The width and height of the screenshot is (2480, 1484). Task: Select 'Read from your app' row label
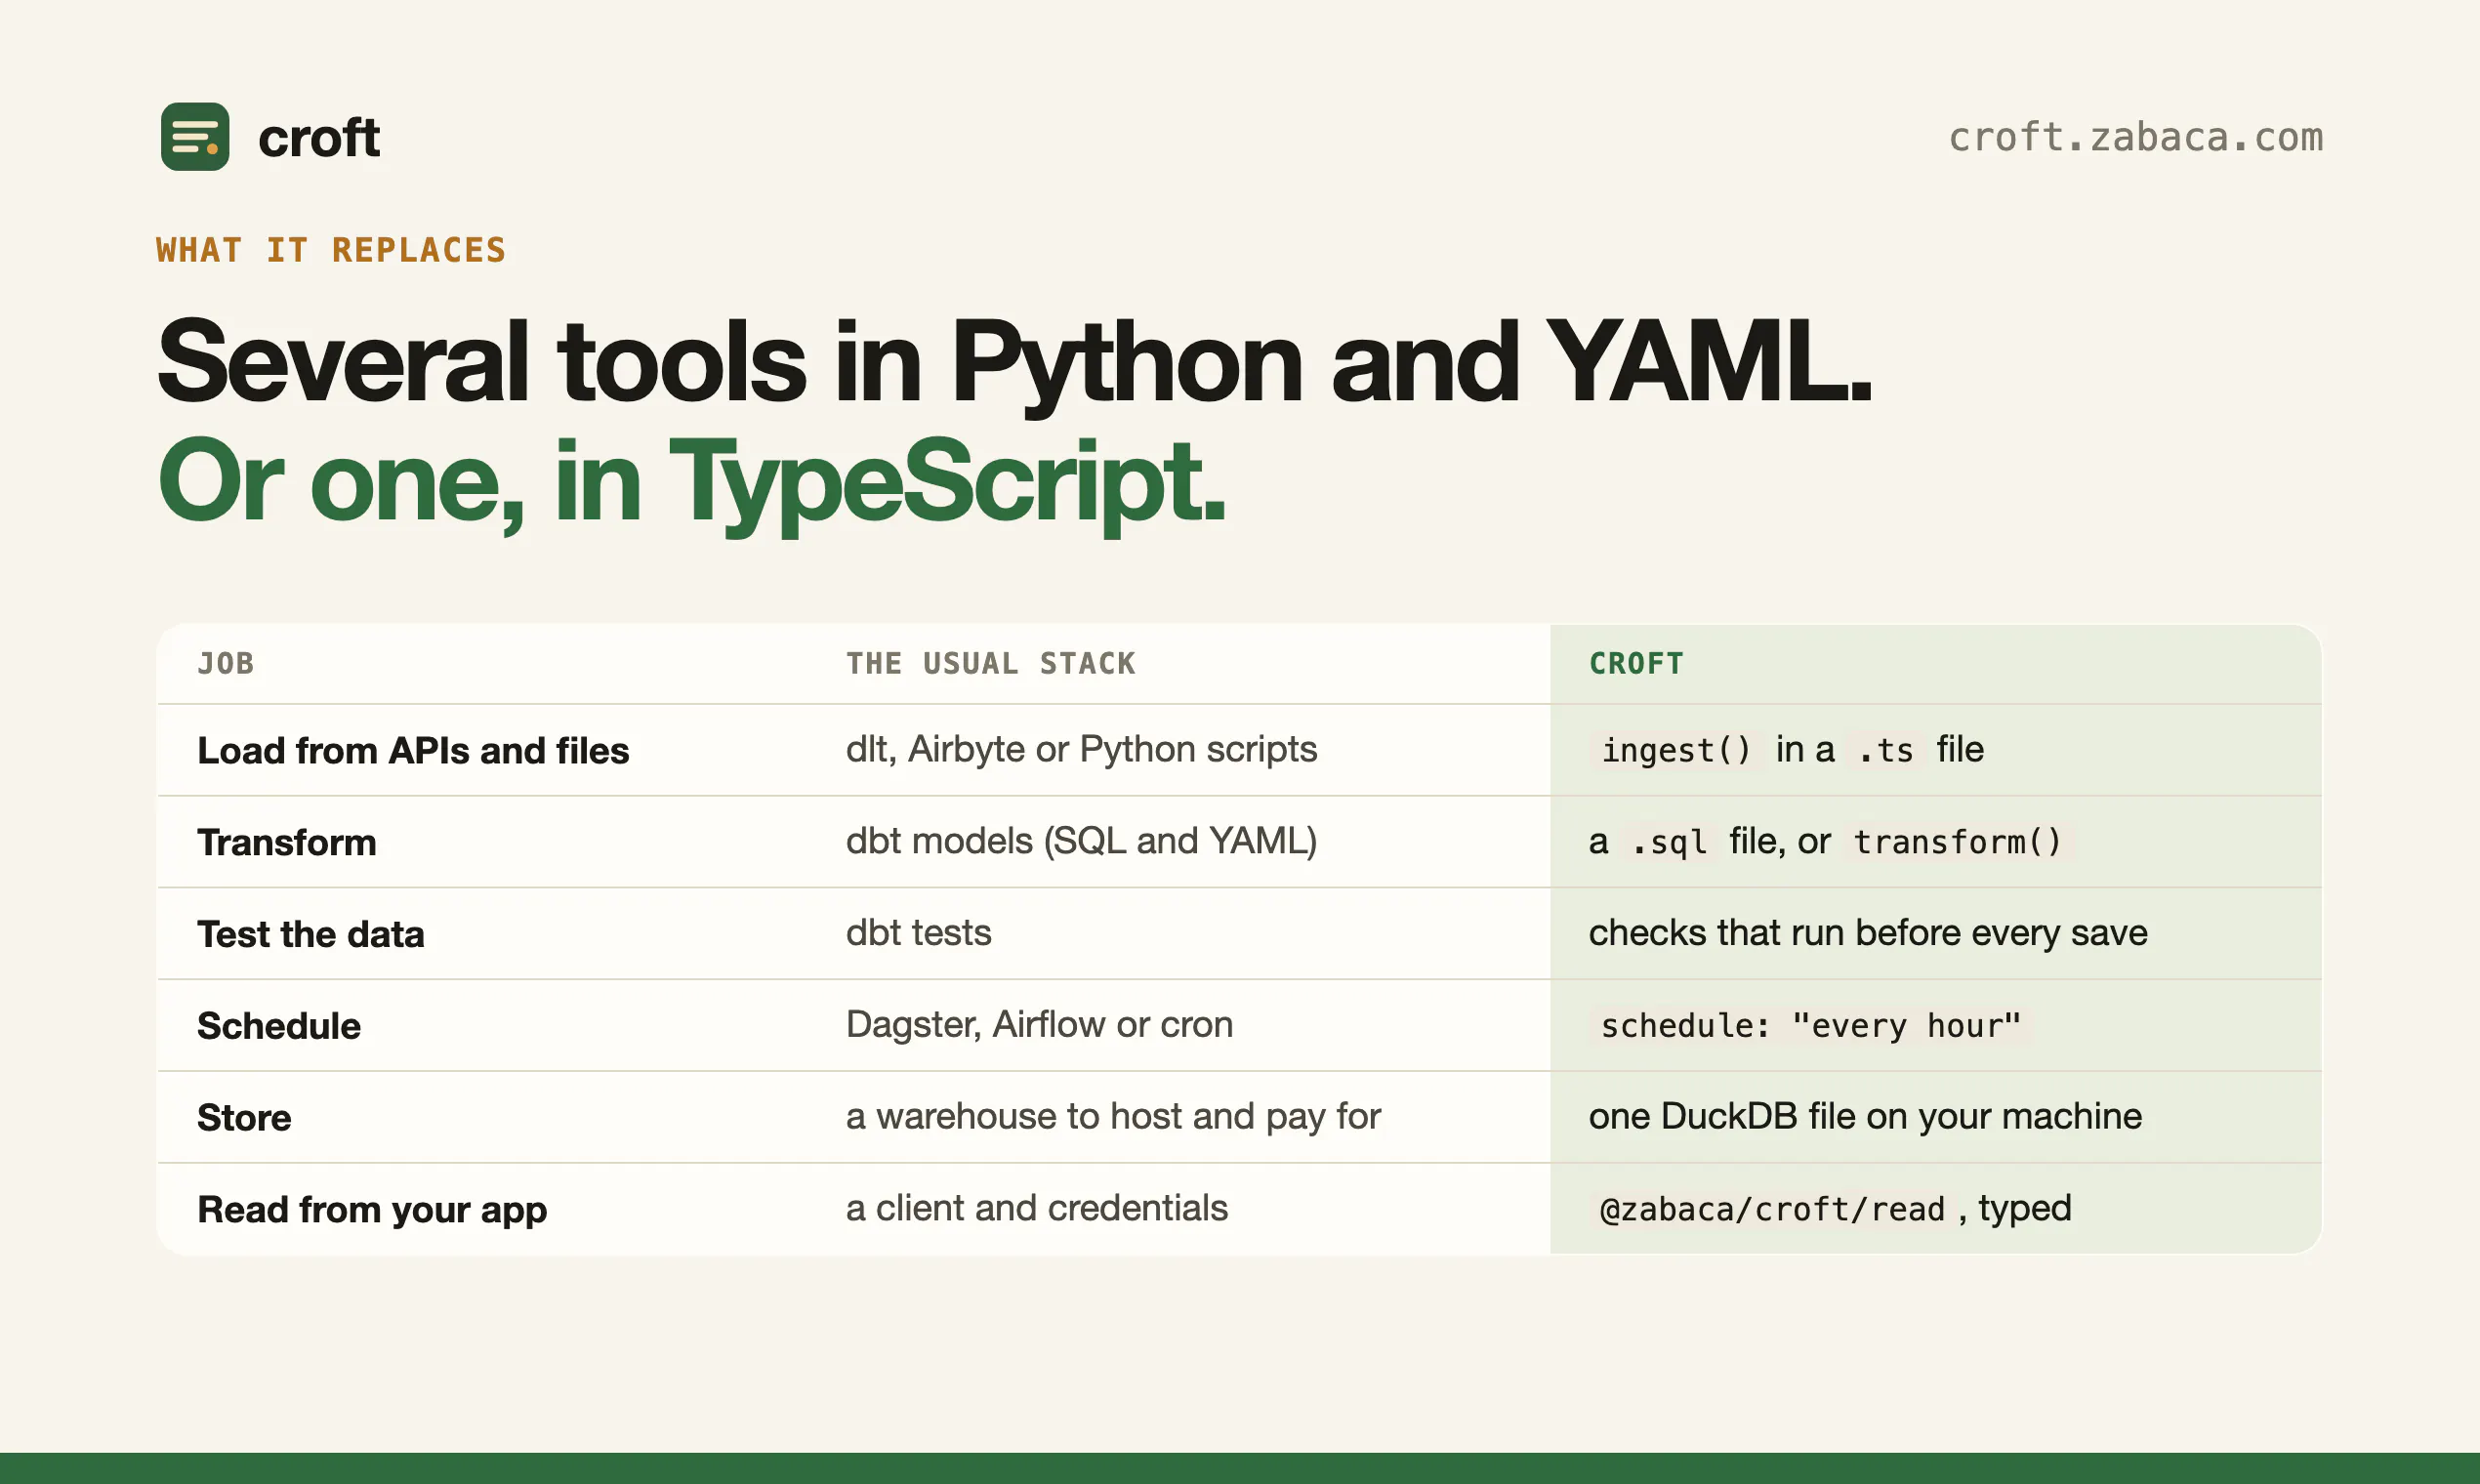coord(372,1210)
